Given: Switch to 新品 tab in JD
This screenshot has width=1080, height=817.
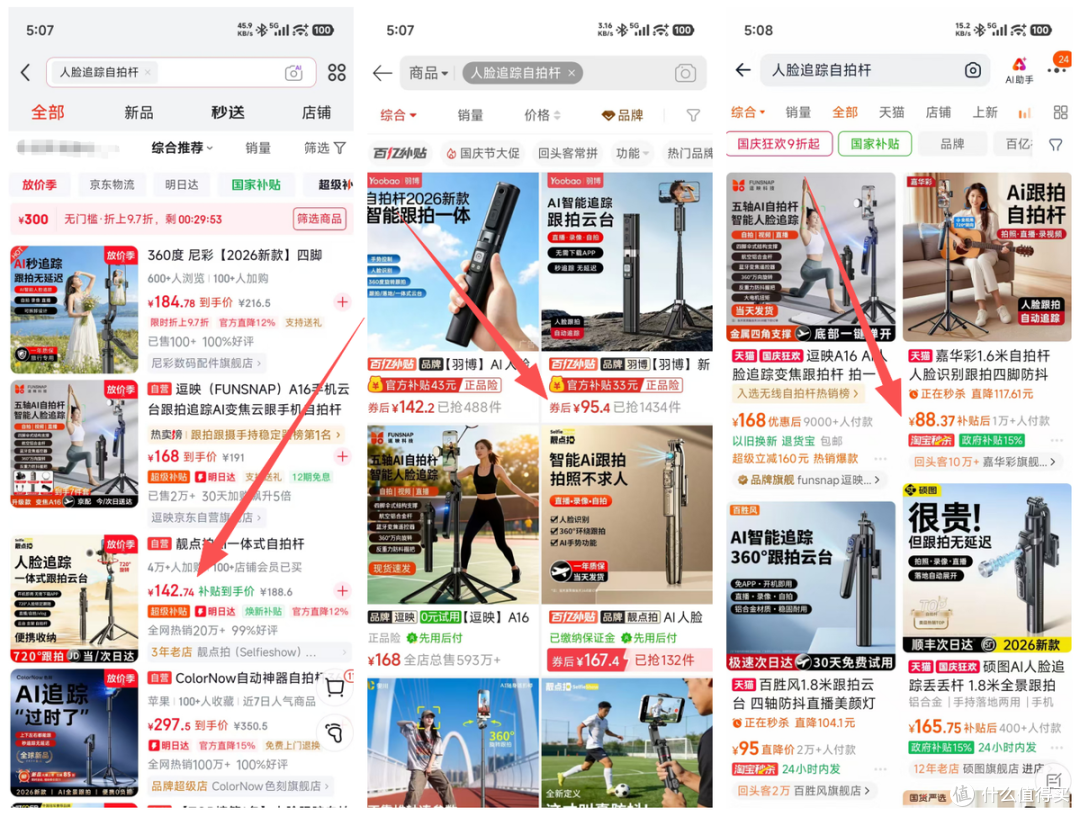Looking at the screenshot, I should click(x=138, y=112).
